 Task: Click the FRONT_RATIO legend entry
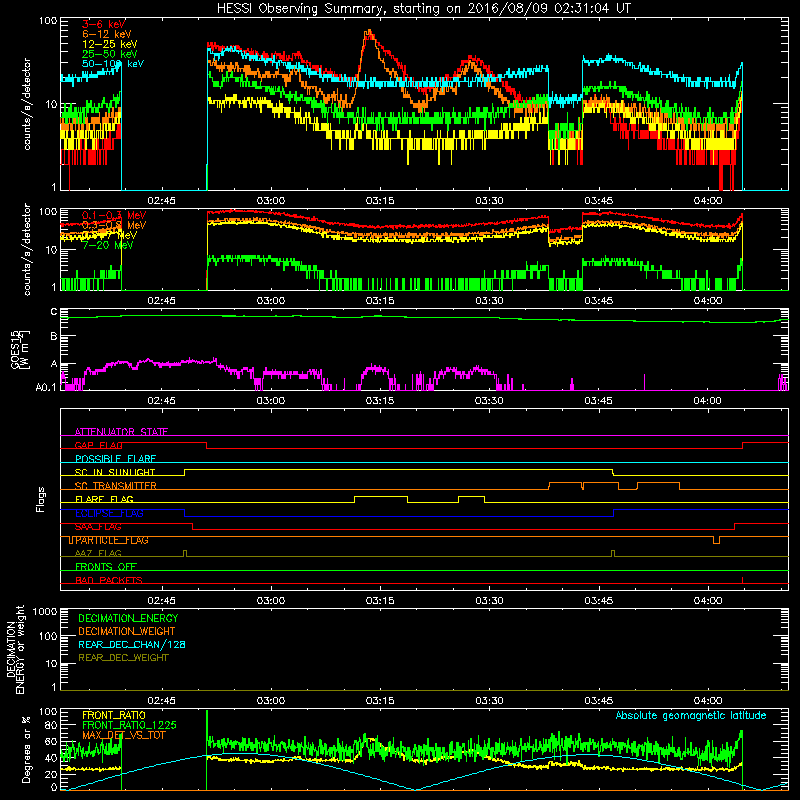coord(114,715)
